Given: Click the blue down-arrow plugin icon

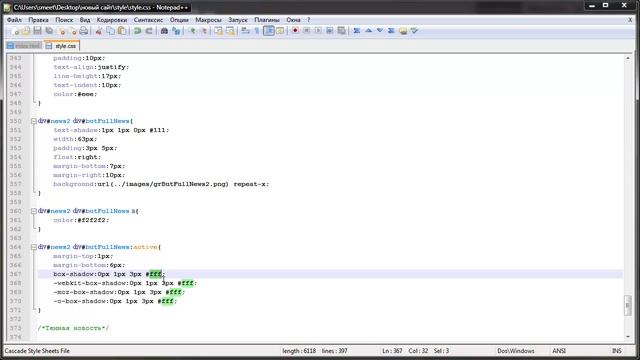Looking at the screenshot, I should [380, 31].
